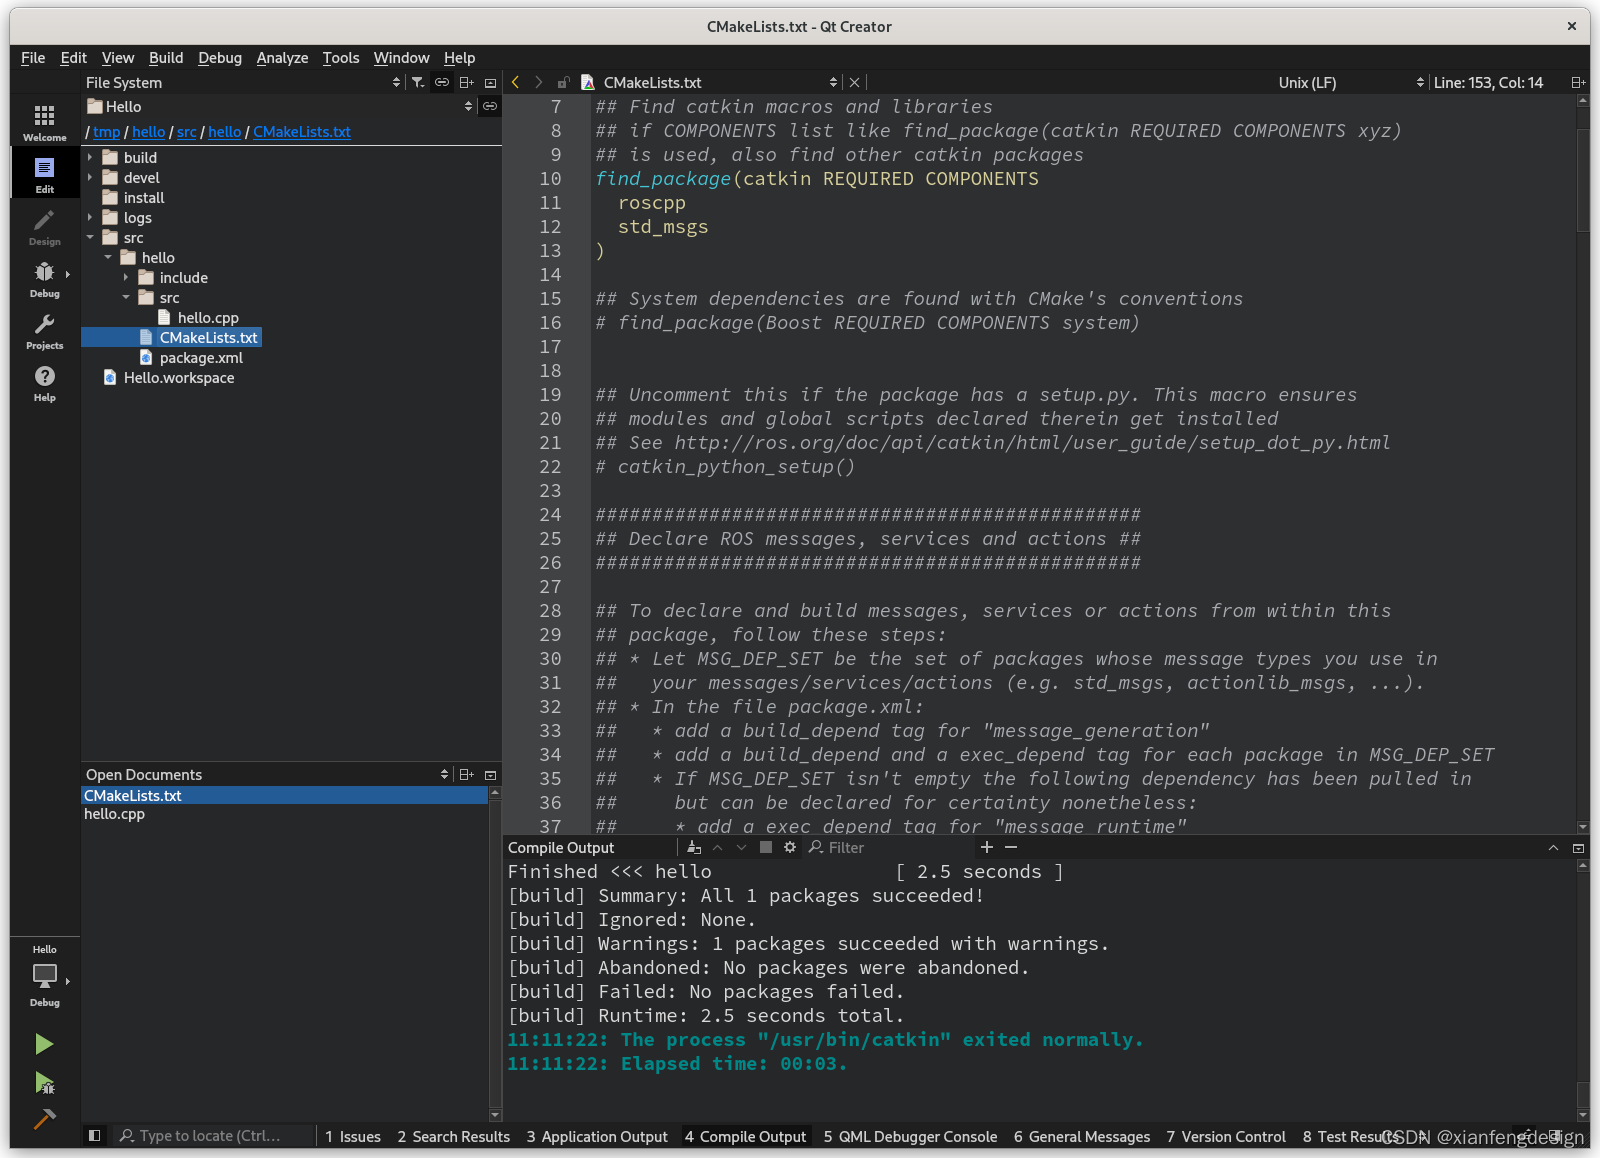Open the Hello root directory dropdown

pyautogui.click(x=280, y=106)
